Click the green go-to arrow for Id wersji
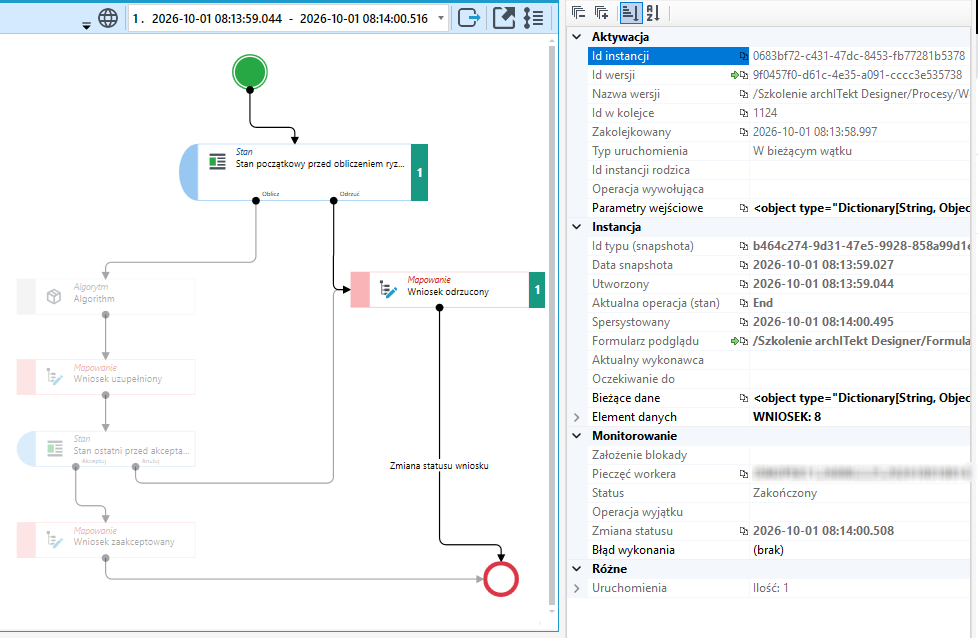 (735, 75)
